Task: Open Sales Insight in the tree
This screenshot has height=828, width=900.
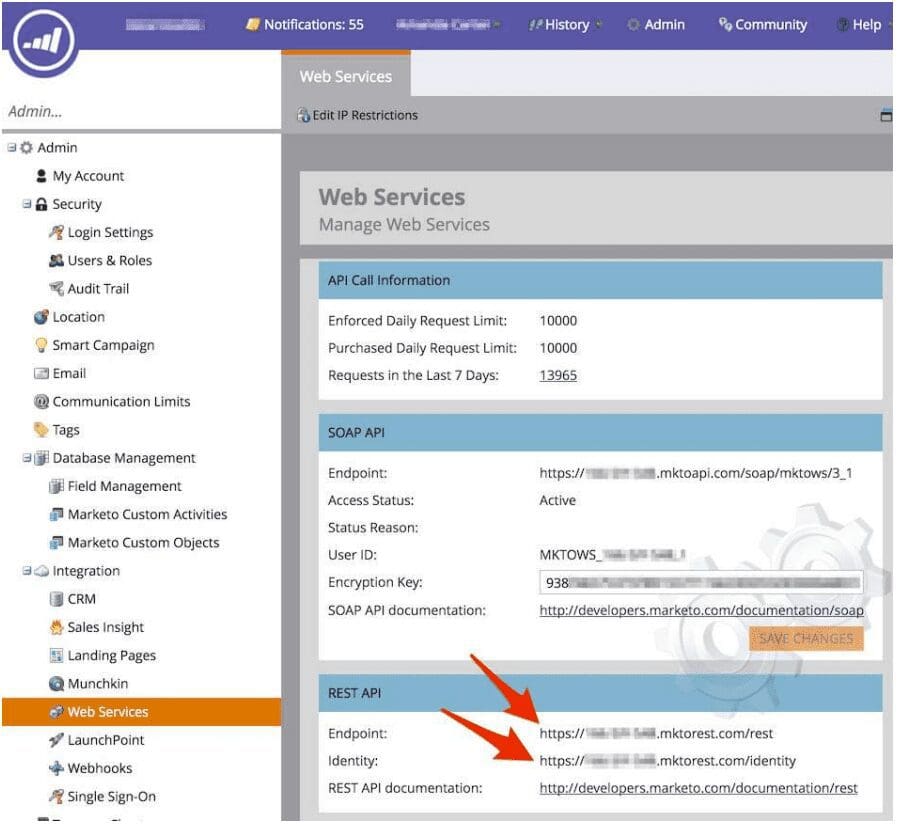Action: point(106,628)
